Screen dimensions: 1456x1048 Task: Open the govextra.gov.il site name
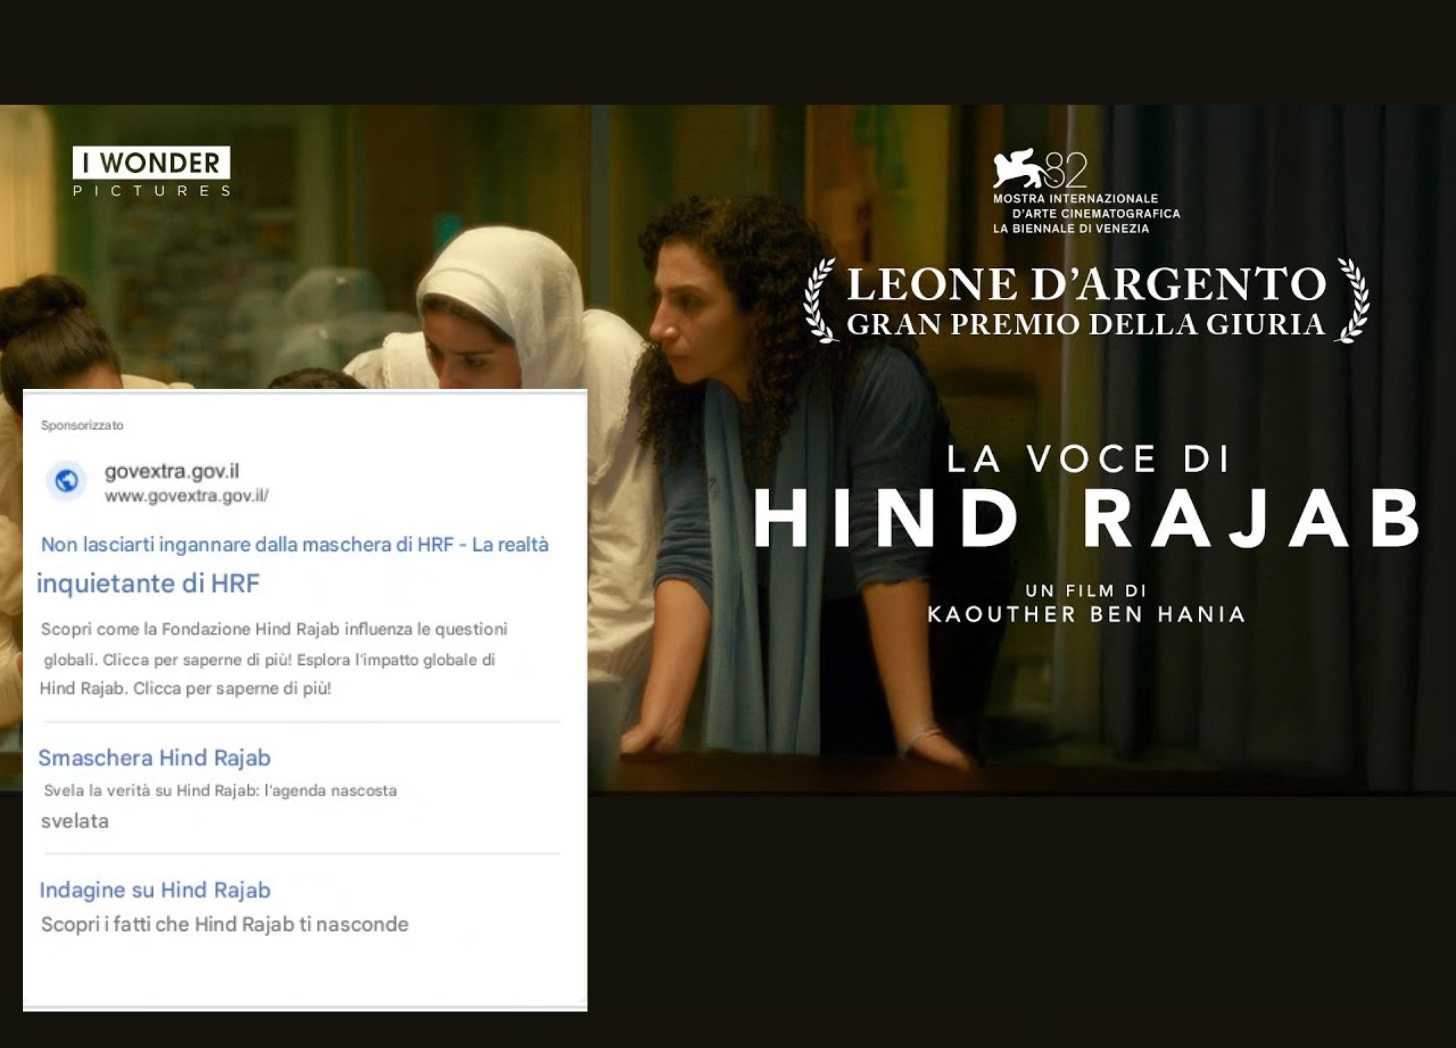coord(172,471)
